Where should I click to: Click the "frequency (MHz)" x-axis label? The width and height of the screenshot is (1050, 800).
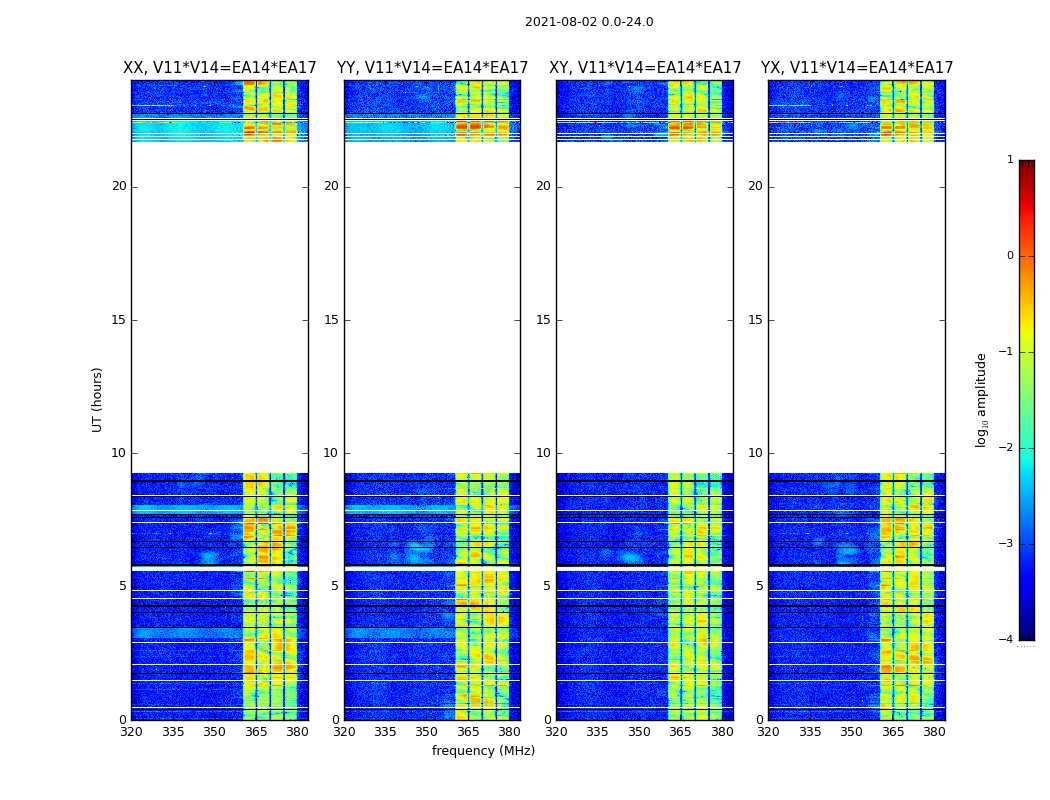coord(483,750)
